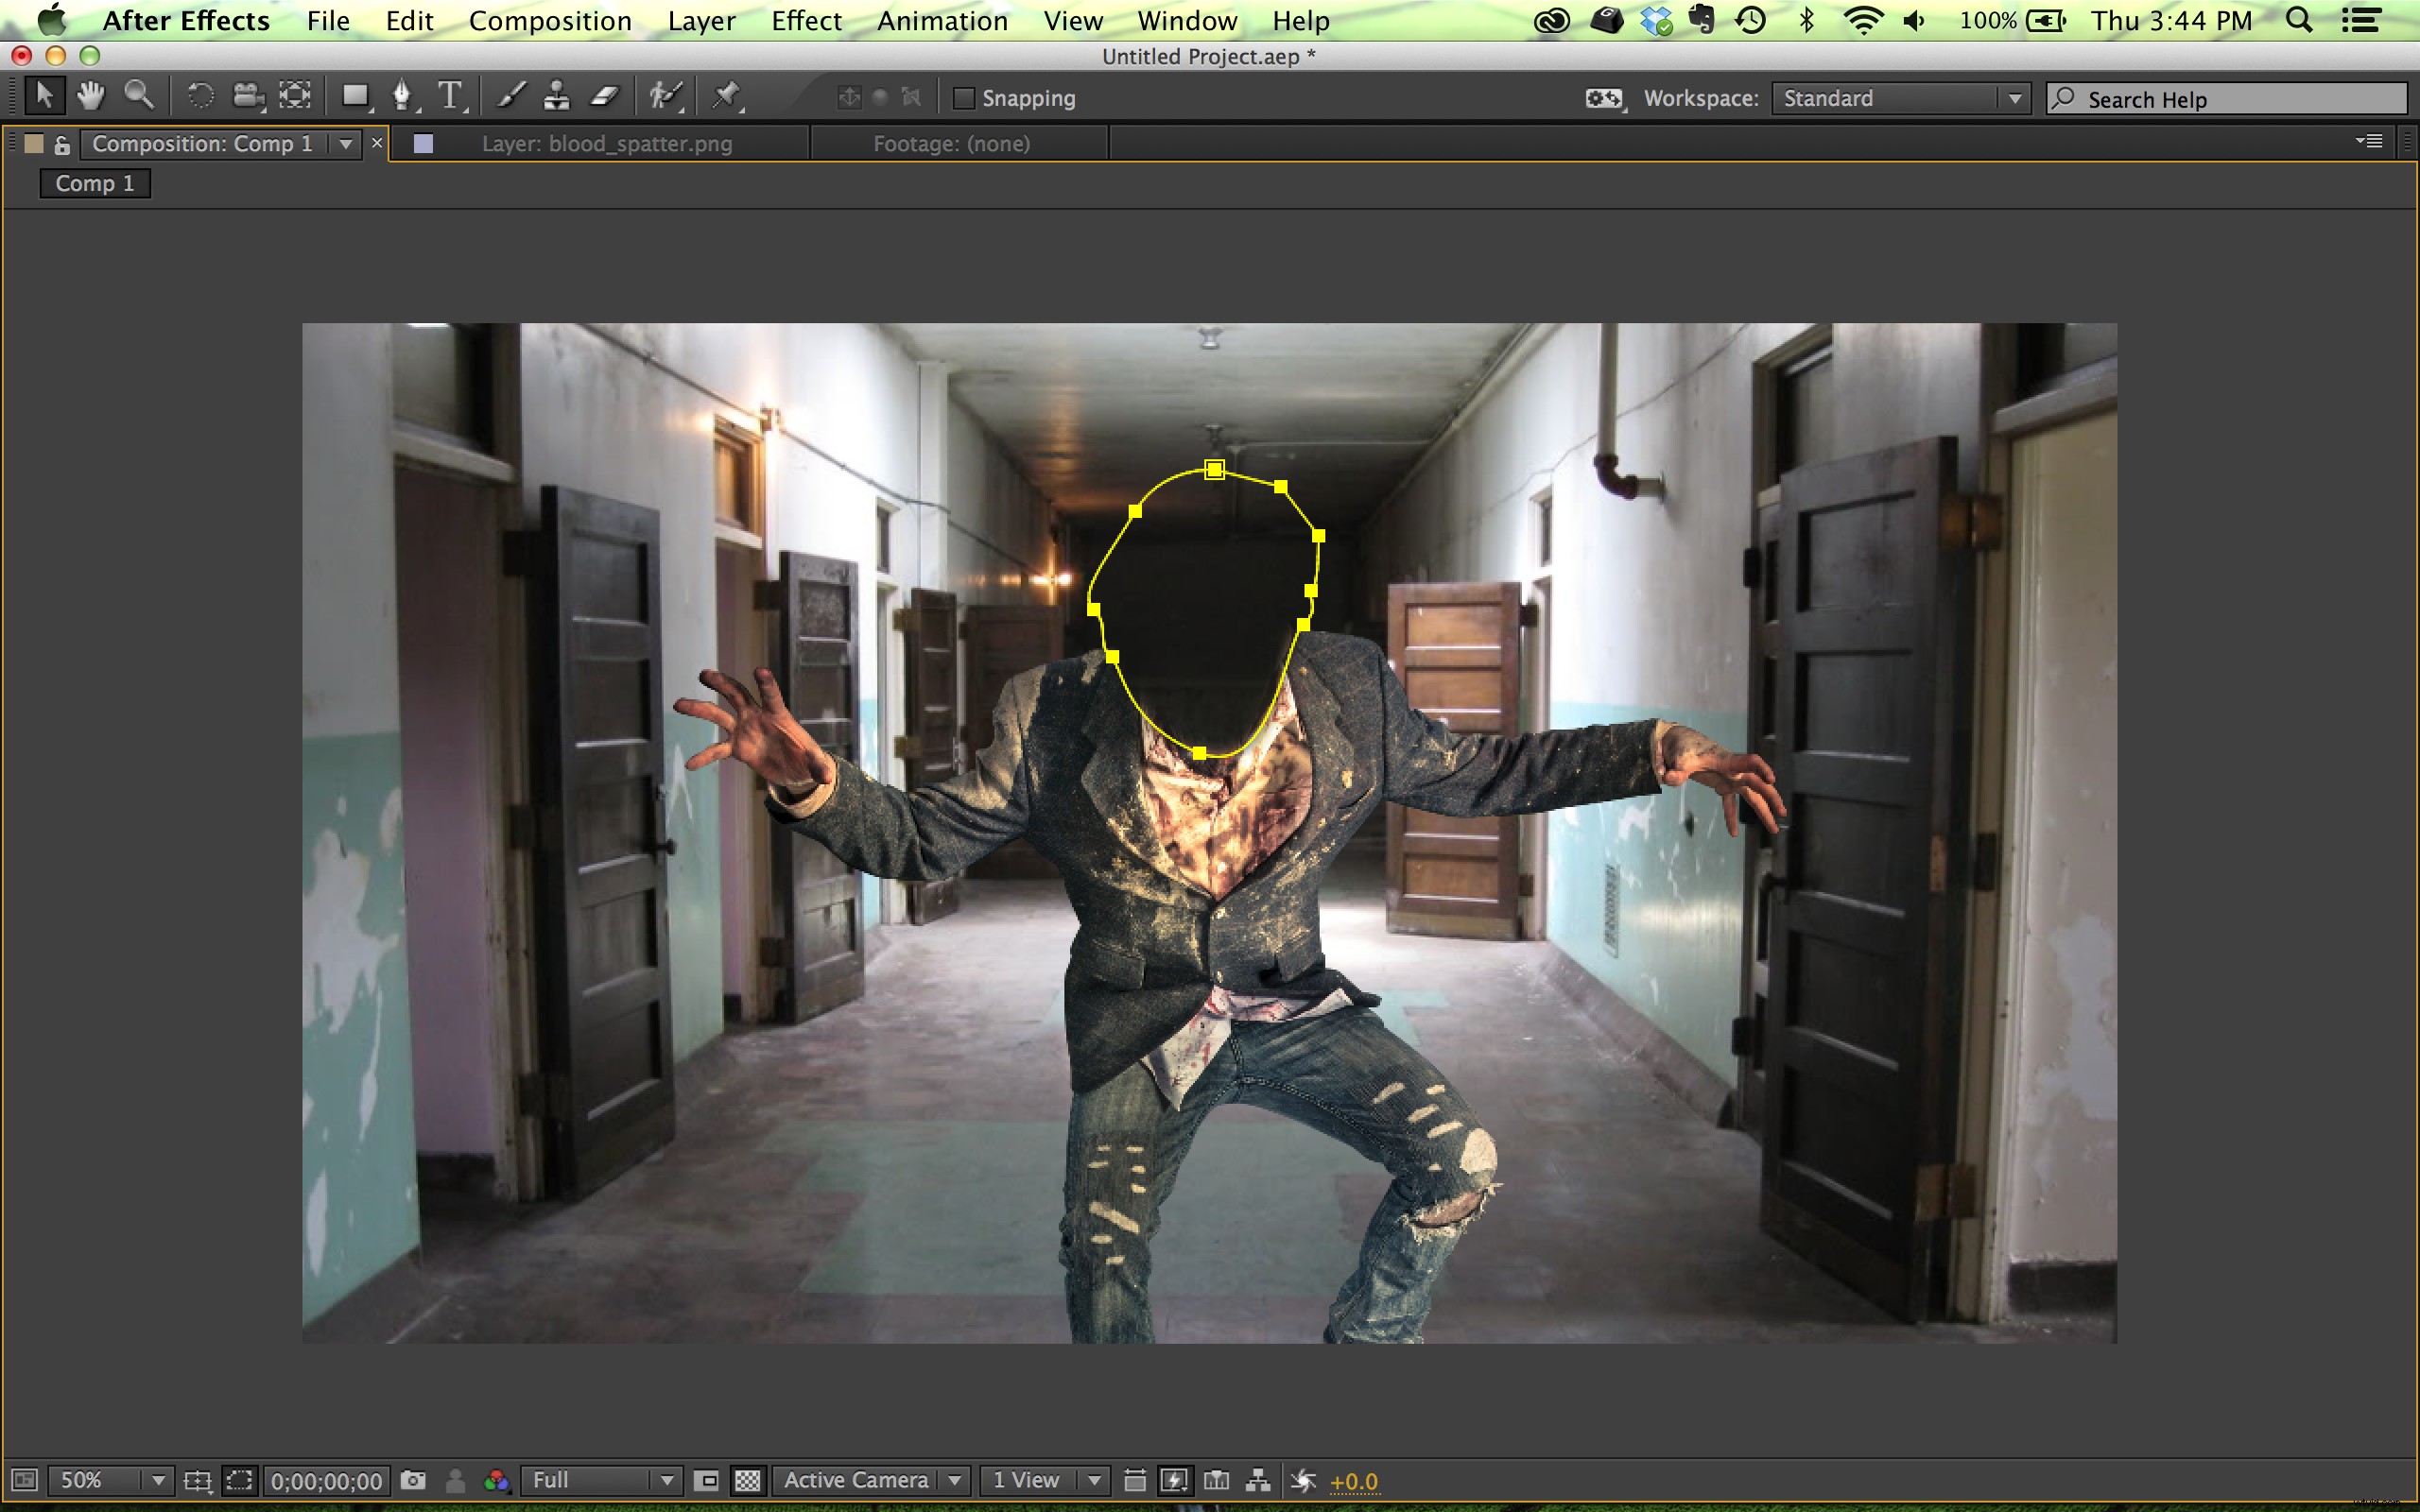2420x1512 pixels.
Task: Activate the Puppet Pin tool
Action: (726, 97)
